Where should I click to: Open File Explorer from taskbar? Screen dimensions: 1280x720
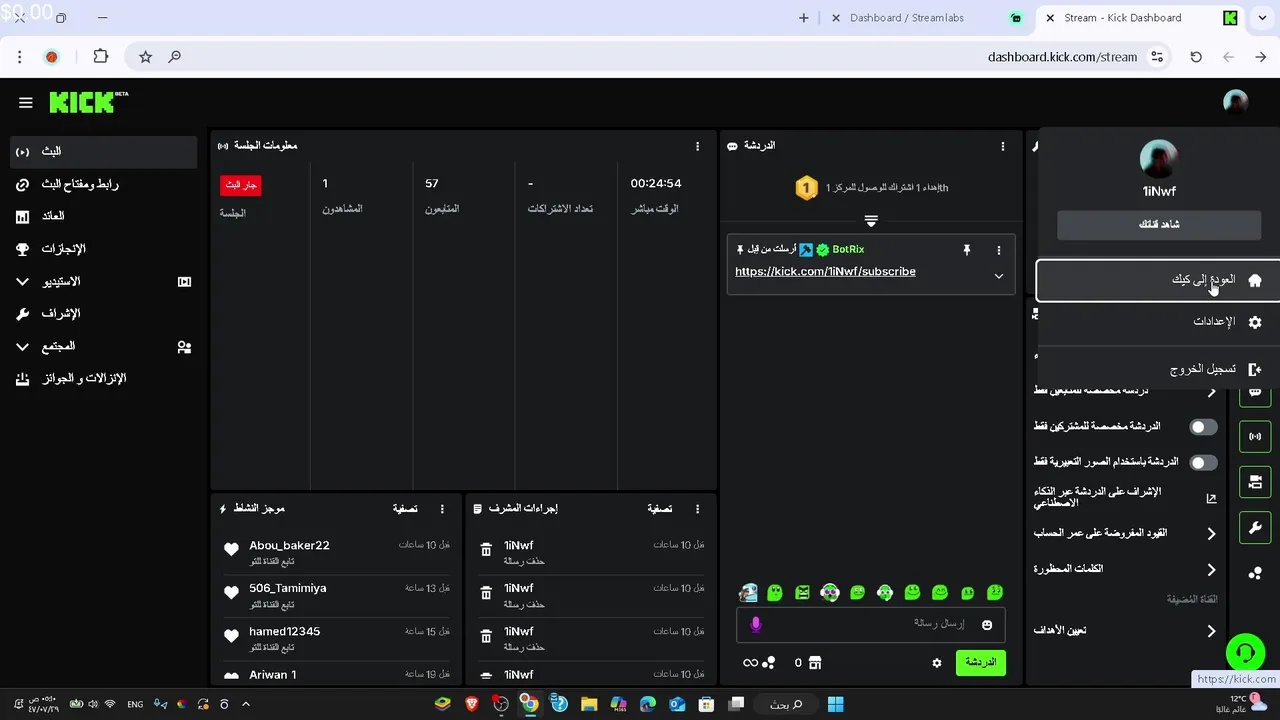click(589, 704)
